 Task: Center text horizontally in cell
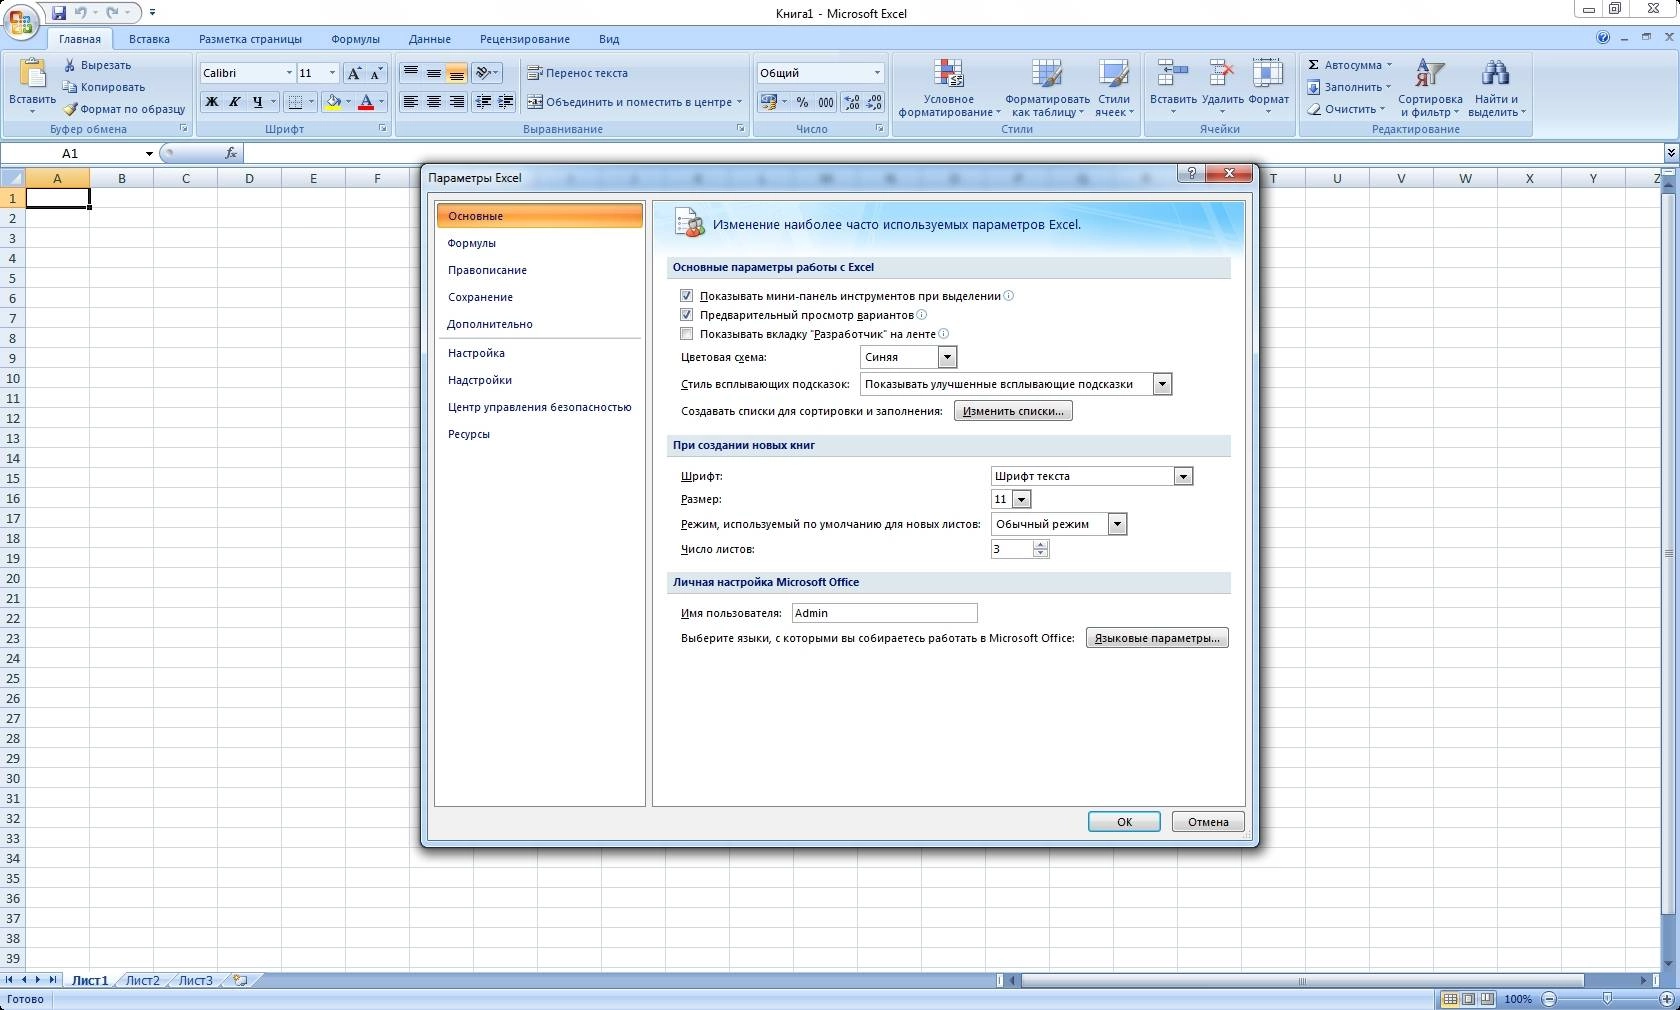click(433, 102)
